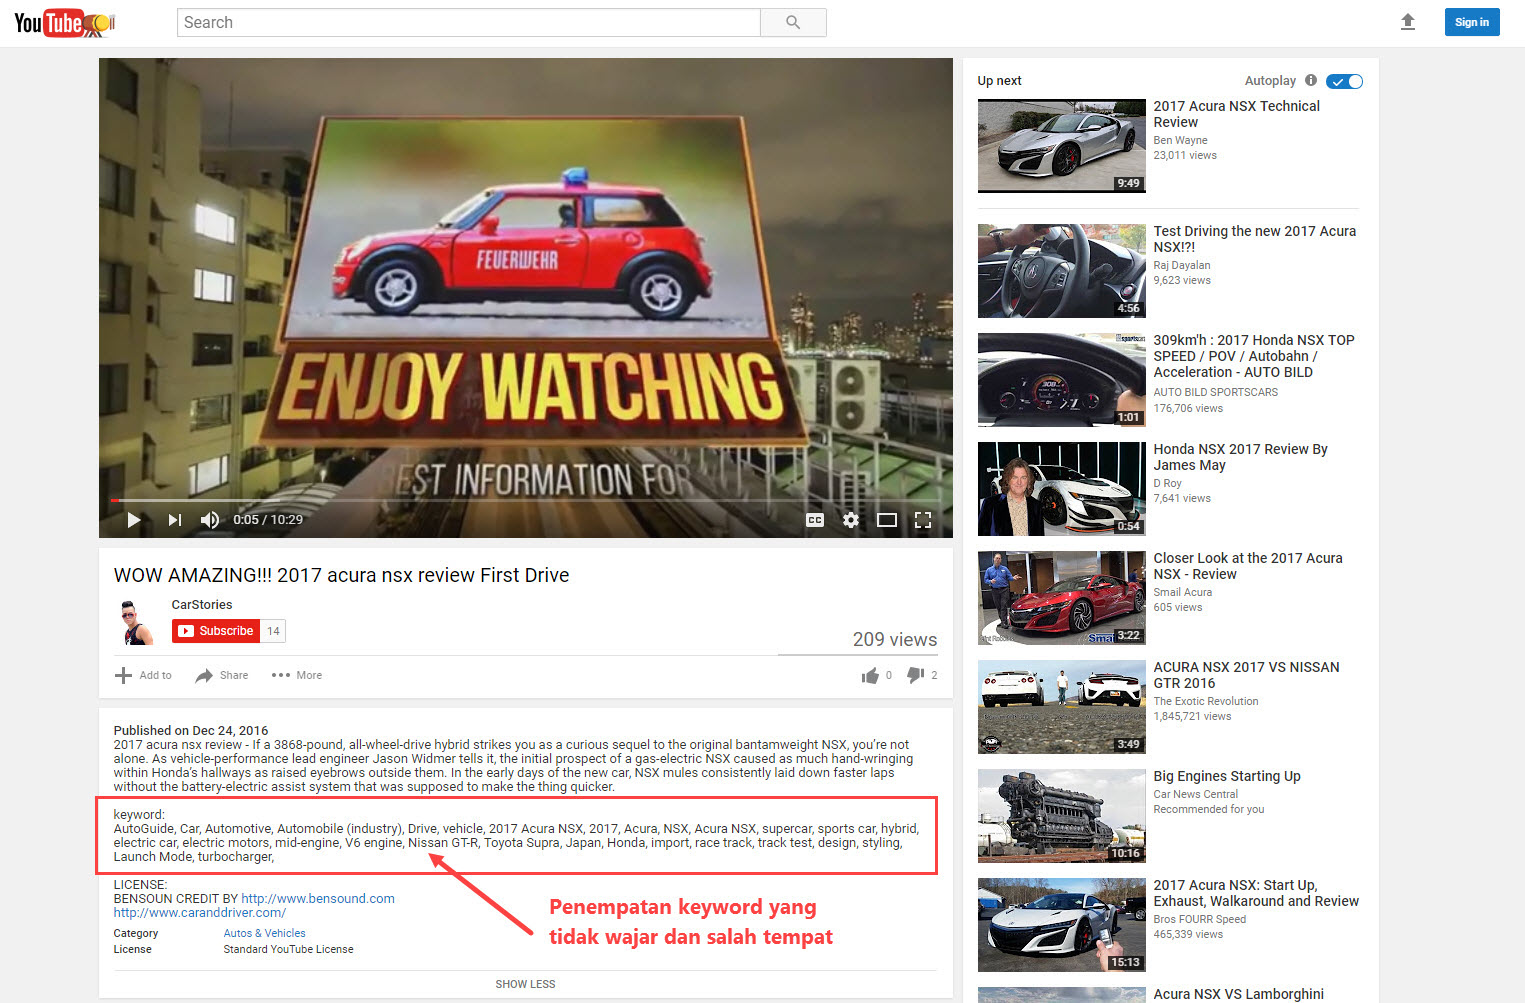This screenshot has height=1003, width=1525.
Task: Click the YouTube logo
Action: pyautogui.click(x=64, y=22)
